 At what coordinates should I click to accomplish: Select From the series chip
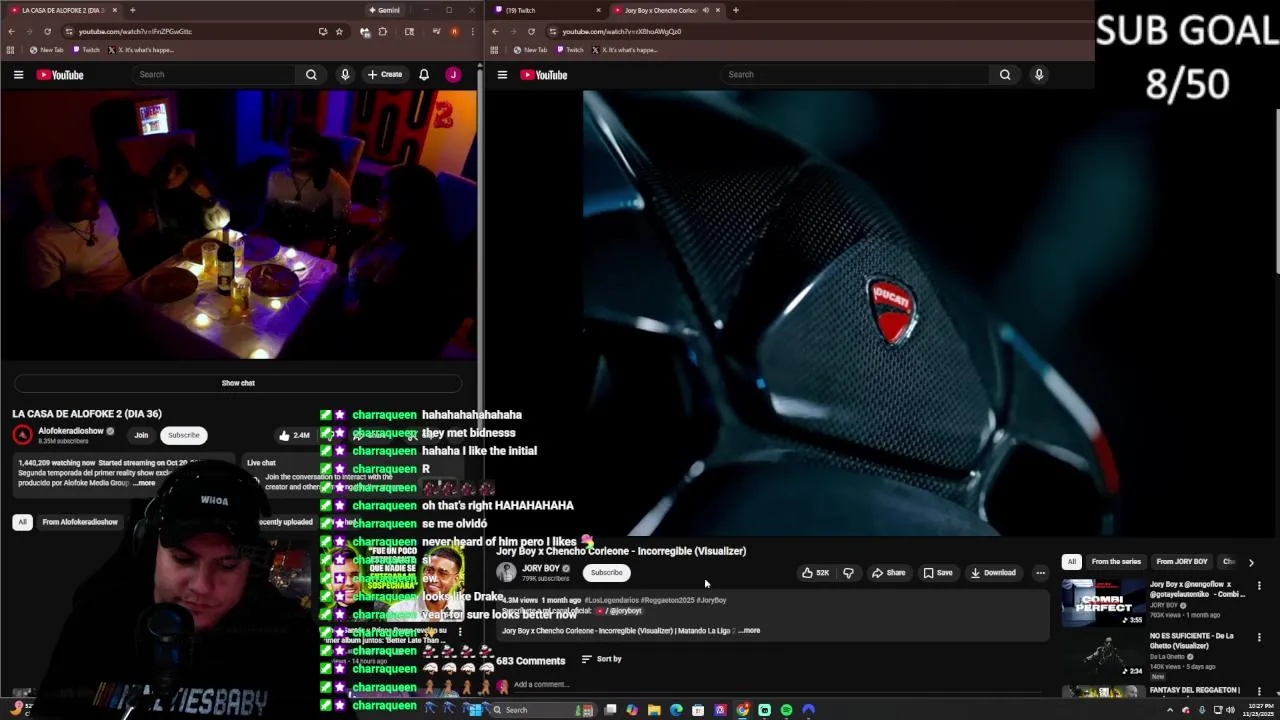click(x=1116, y=562)
